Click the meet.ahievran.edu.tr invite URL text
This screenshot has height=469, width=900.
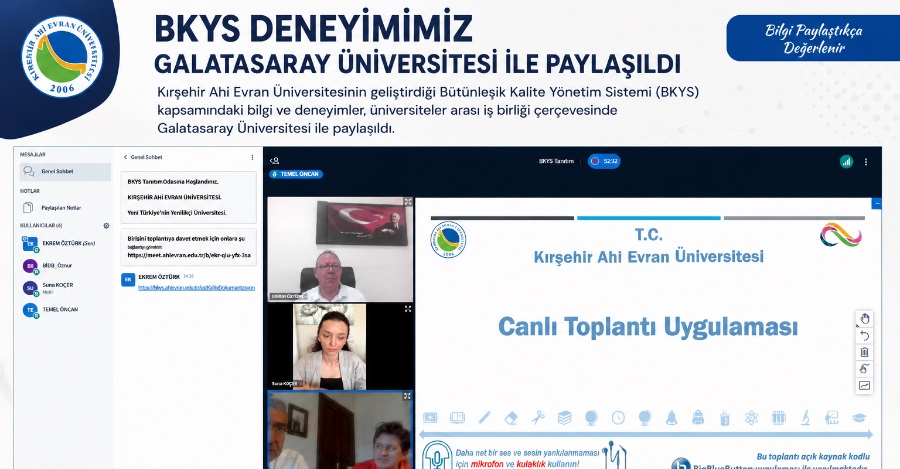pyautogui.click(x=189, y=255)
